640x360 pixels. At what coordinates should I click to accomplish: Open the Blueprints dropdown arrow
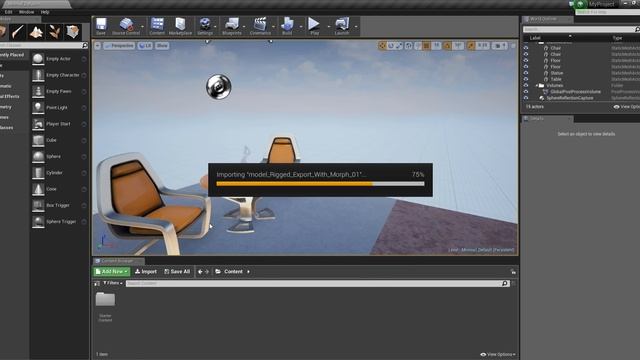pyautogui.click(x=244, y=27)
